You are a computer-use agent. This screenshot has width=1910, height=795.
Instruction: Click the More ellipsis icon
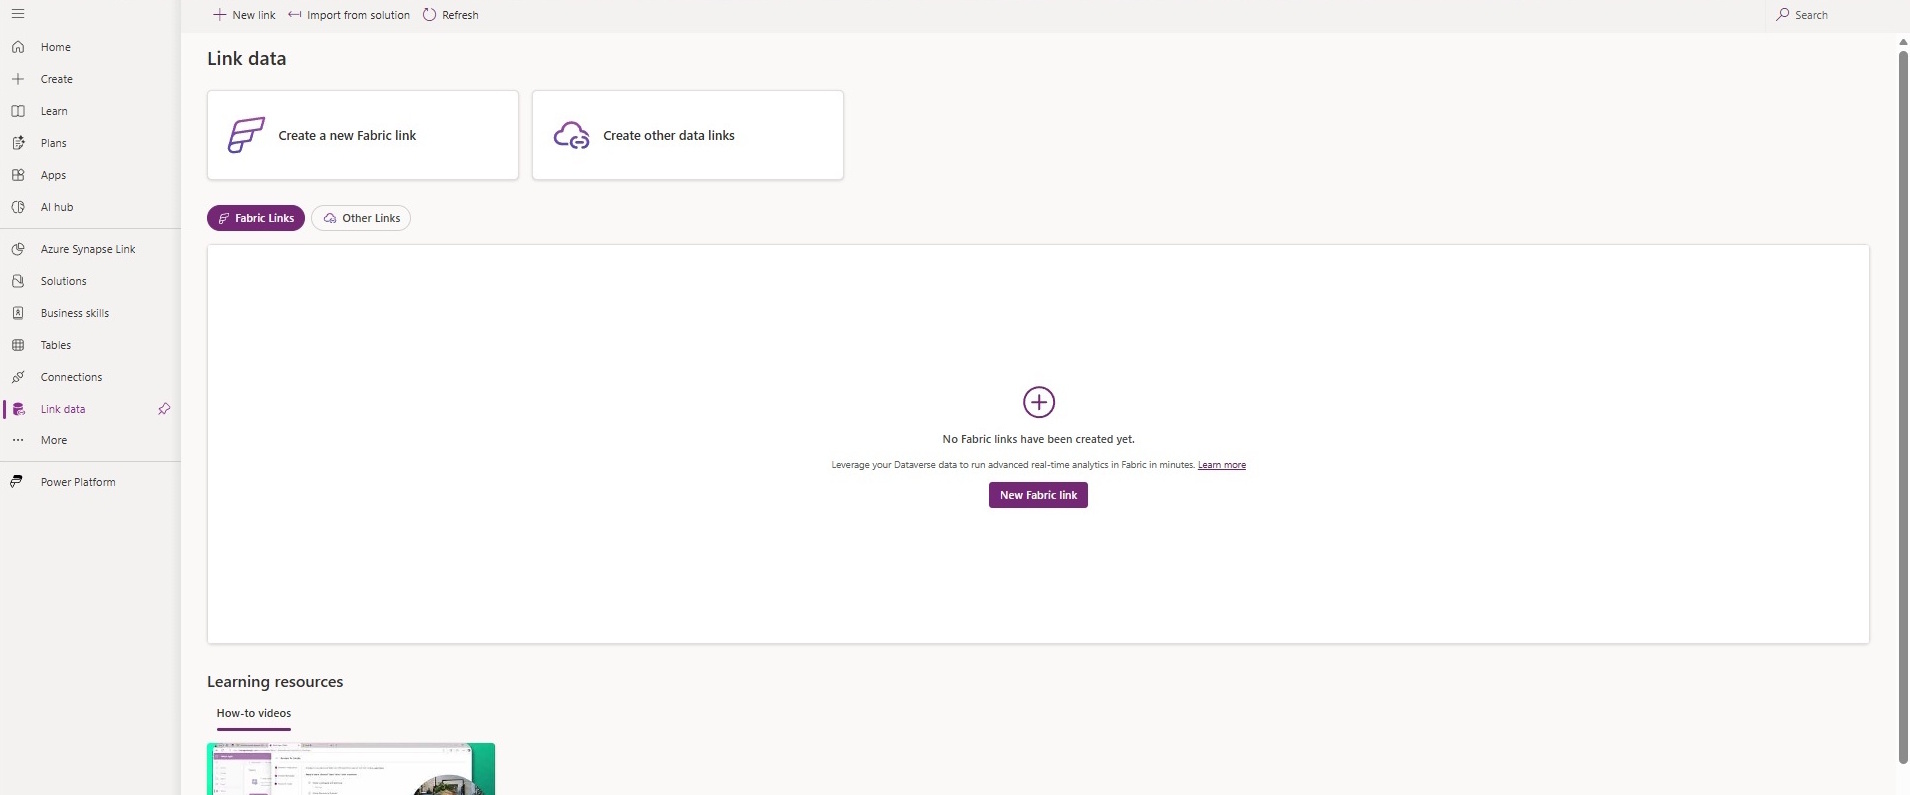[18, 440]
